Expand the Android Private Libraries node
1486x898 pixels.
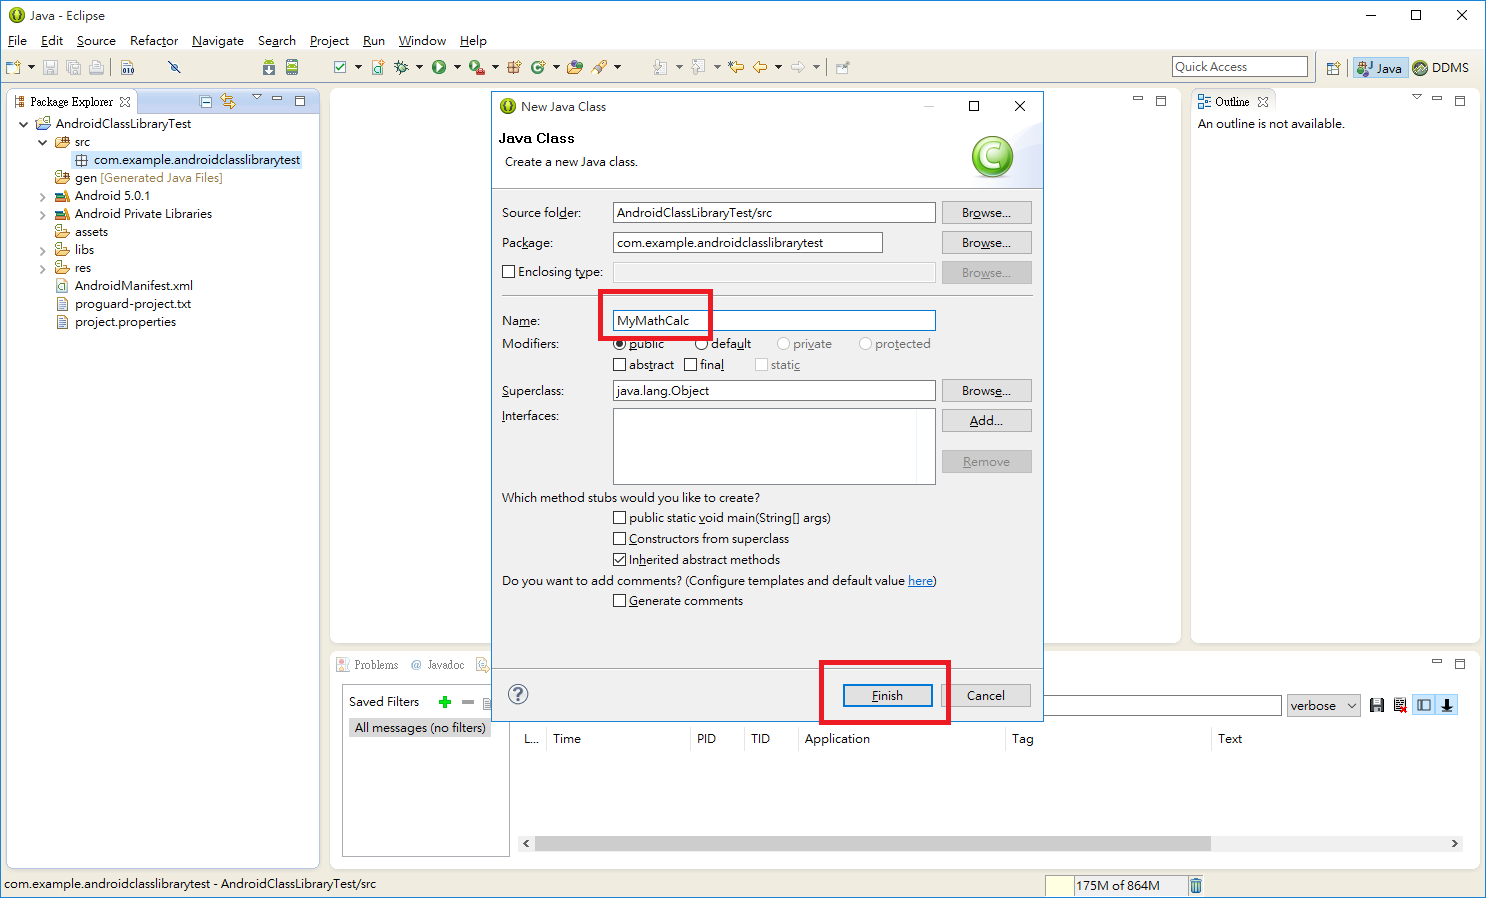click(43, 214)
